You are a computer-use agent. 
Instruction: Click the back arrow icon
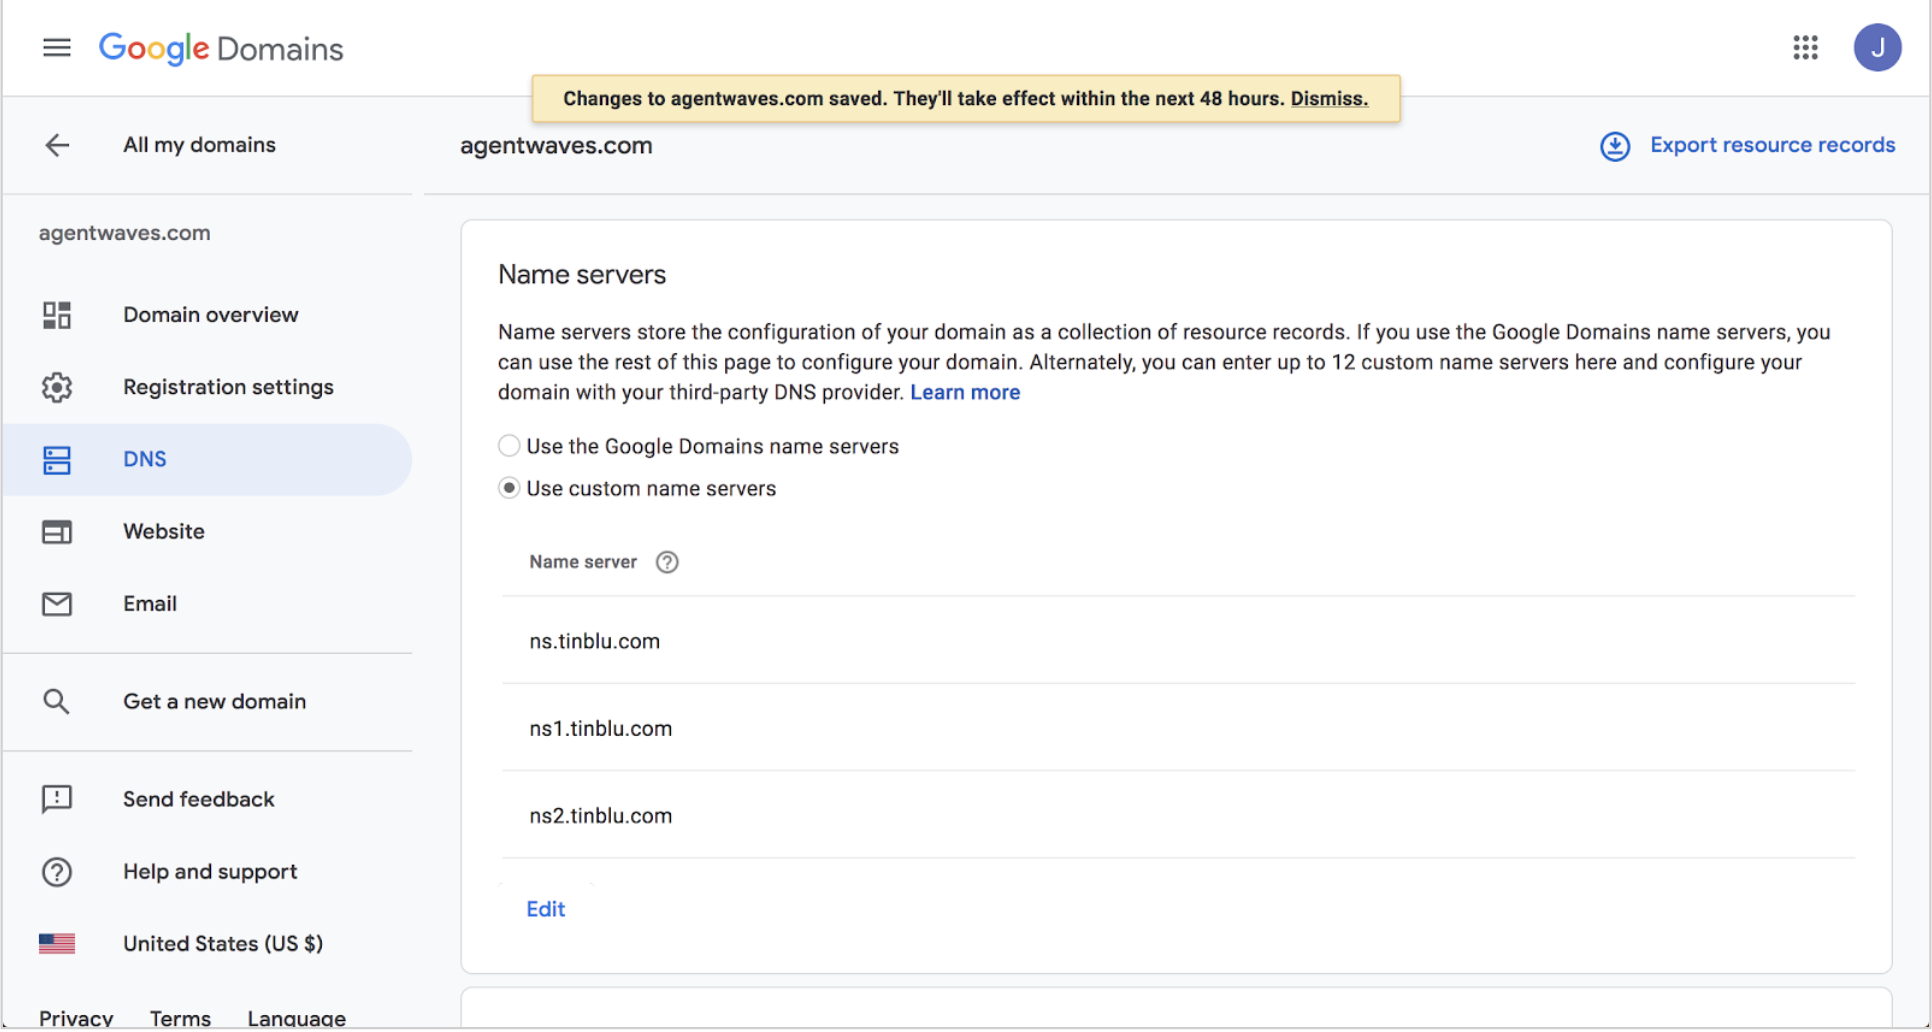(x=57, y=145)
